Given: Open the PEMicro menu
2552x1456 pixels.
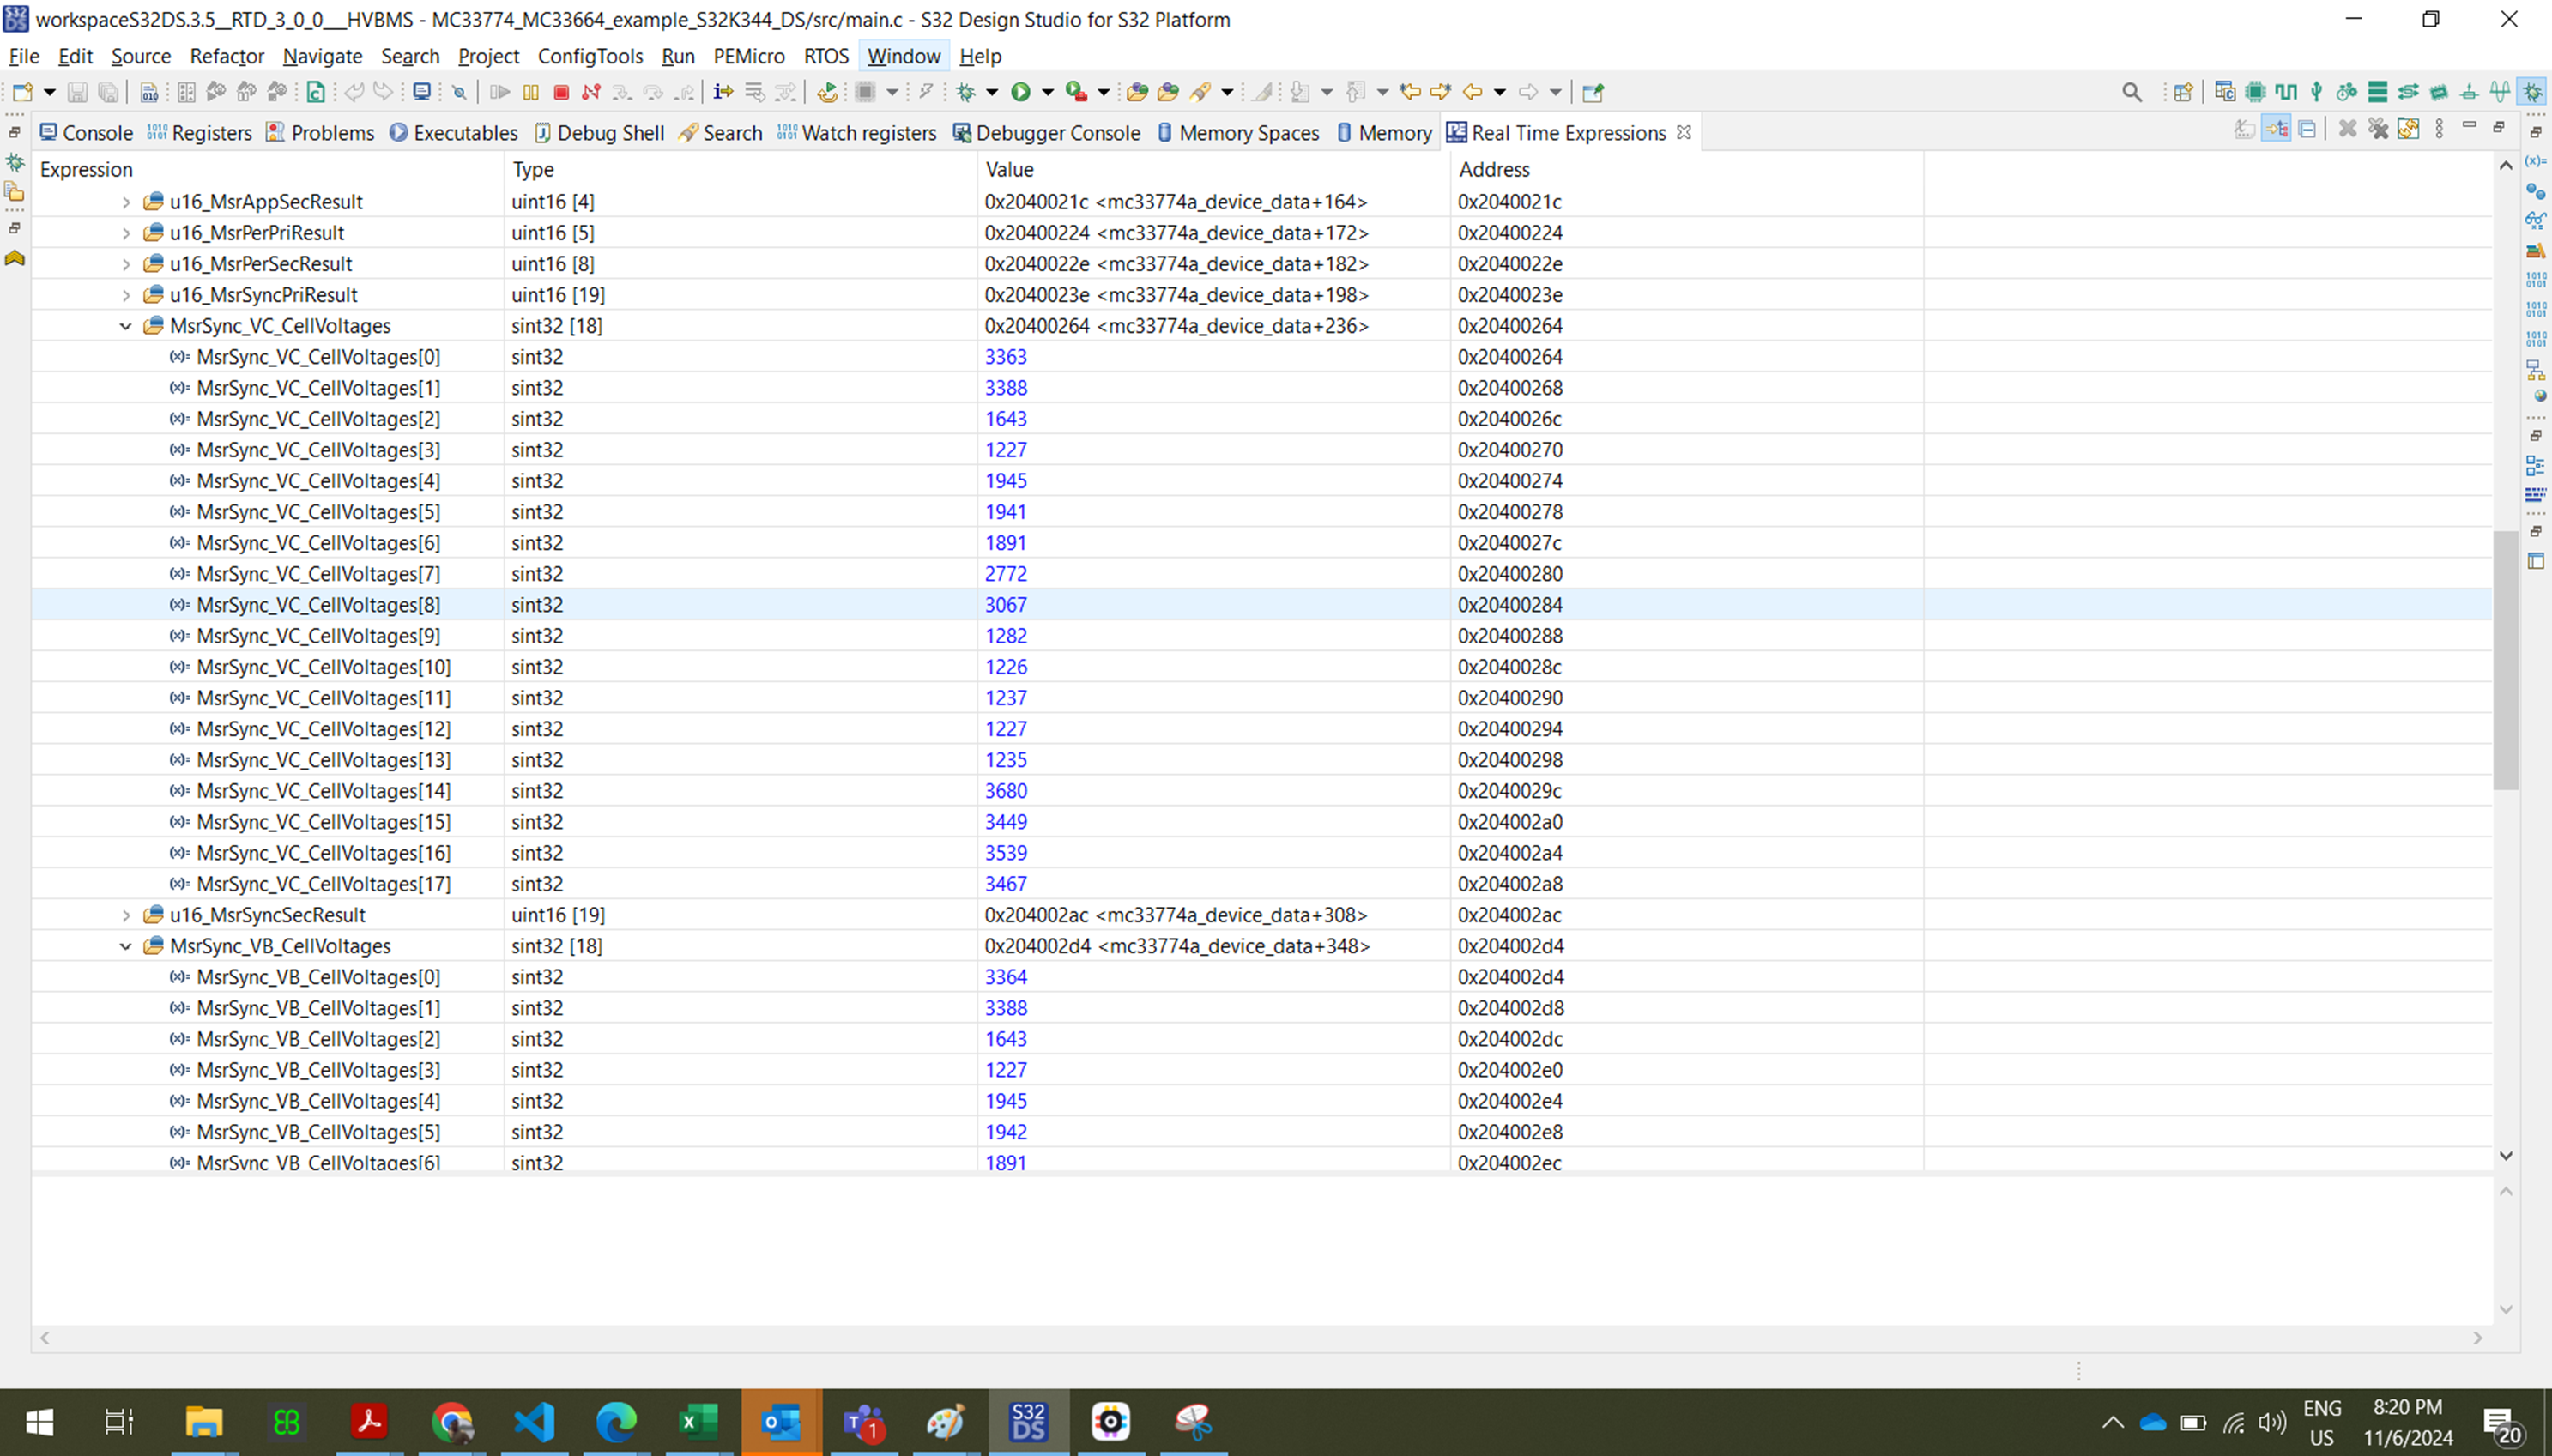Looking at the screenshot, I should click(x=750, y=56).
